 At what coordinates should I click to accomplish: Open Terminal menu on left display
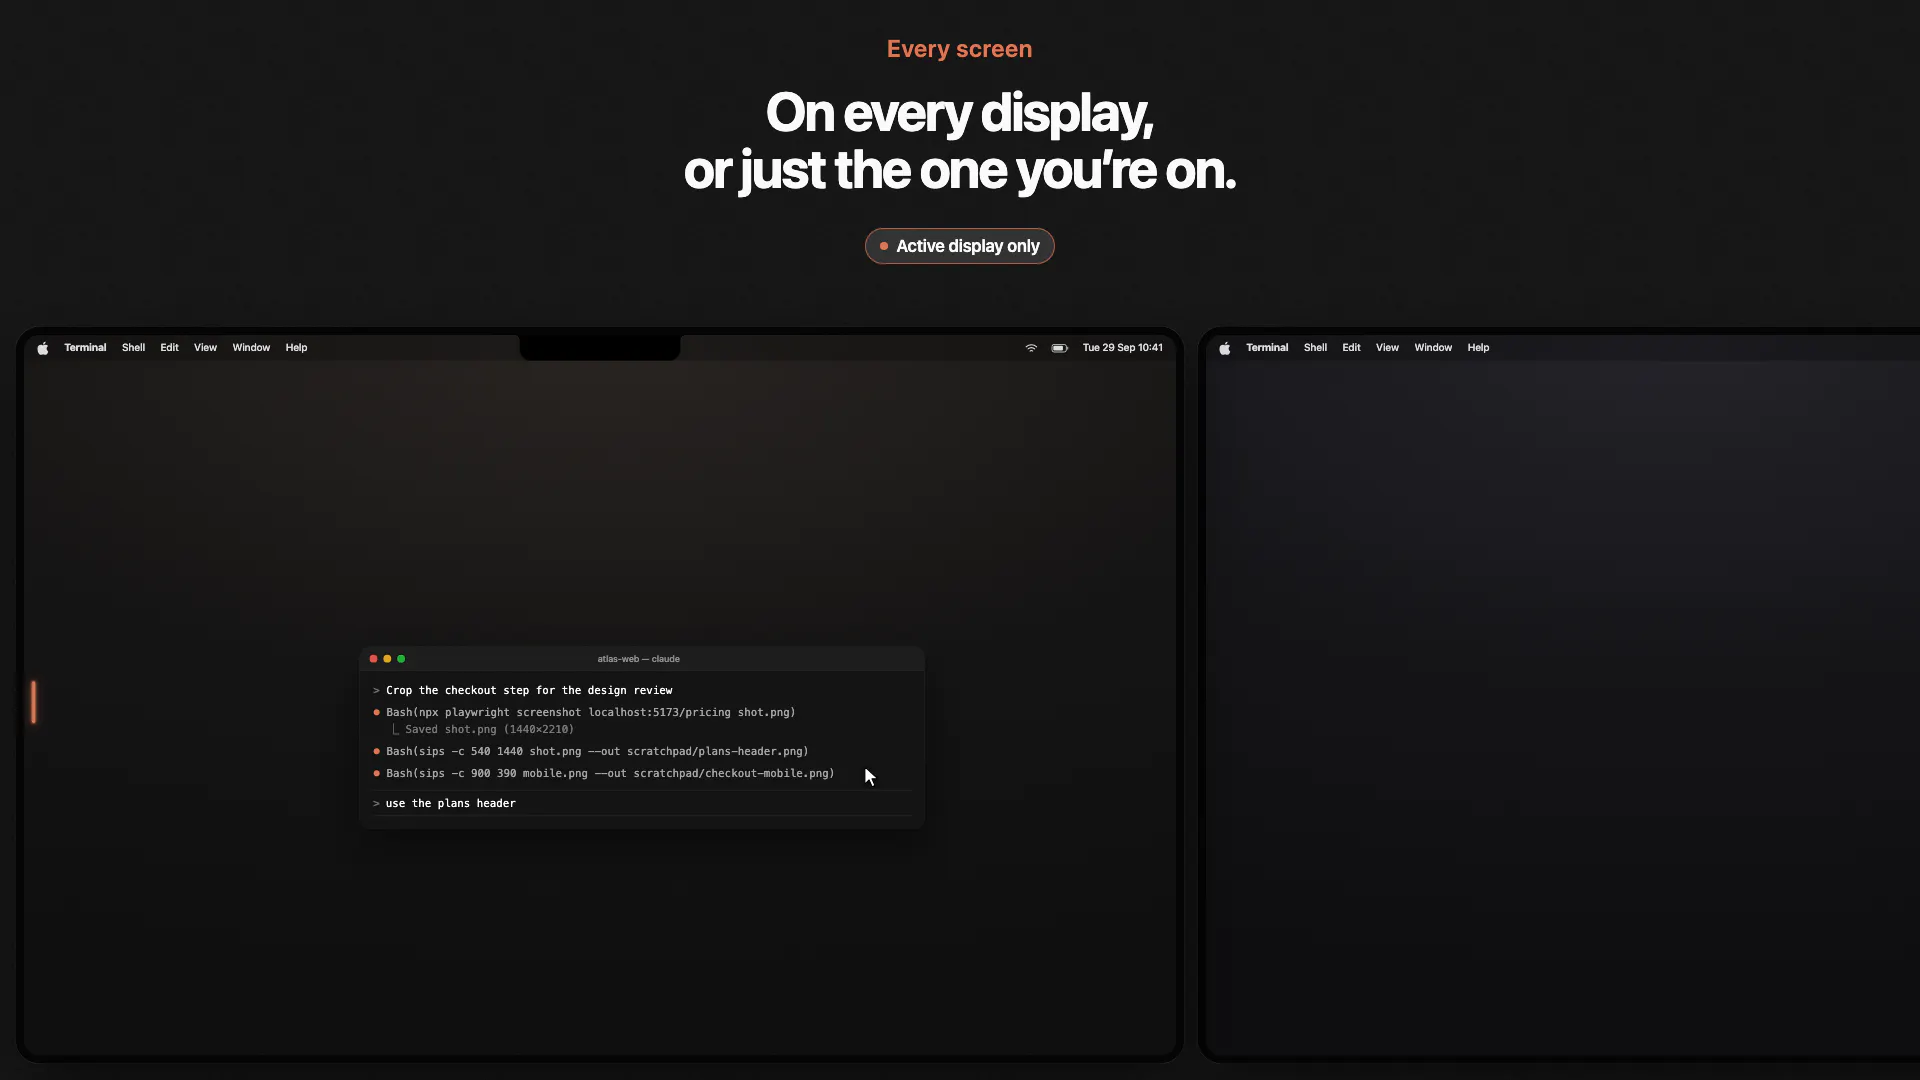(85, 348)
